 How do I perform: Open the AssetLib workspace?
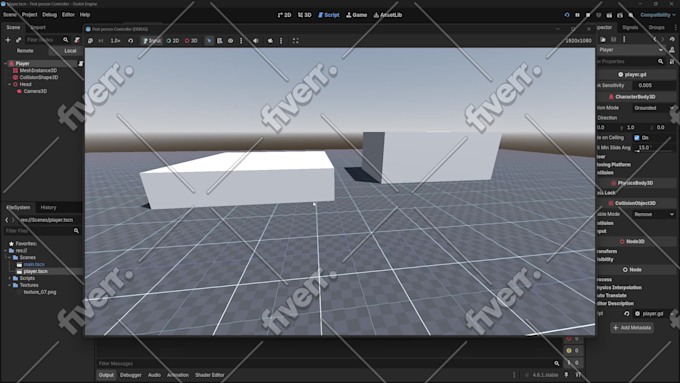point(388,15)
